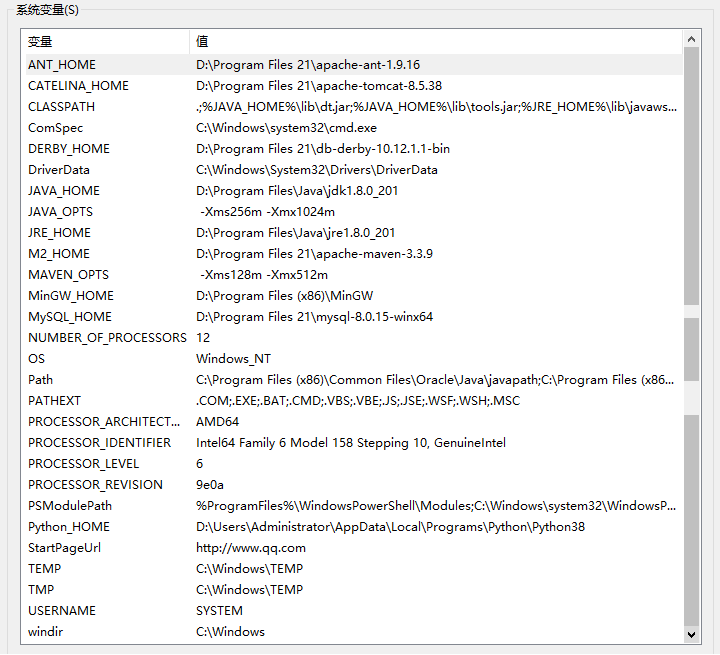Viewport: 720px width, 655px height.
Task: Select the PATHEXT variable row
Action: point(354,401)
